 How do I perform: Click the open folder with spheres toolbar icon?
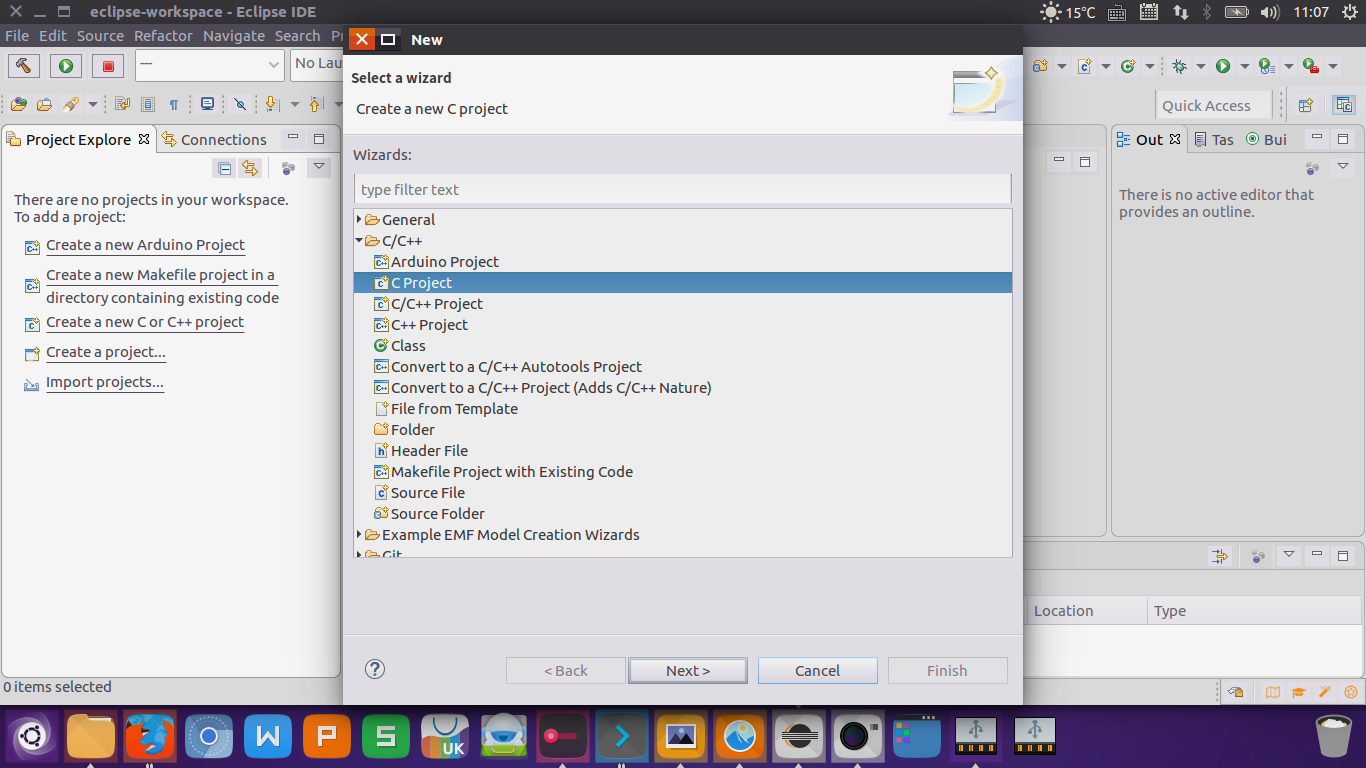pyautogui.click(x=19, y=104)
